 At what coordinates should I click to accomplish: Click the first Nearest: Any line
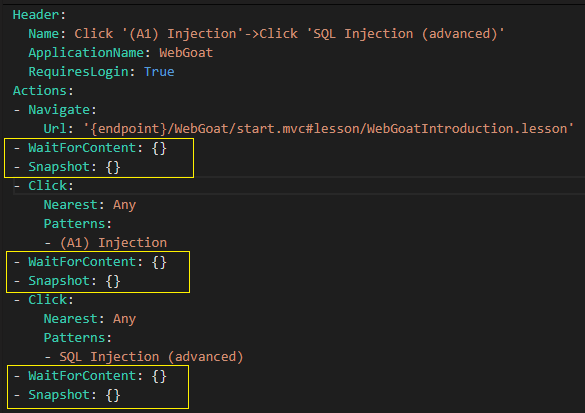[90, 205]
